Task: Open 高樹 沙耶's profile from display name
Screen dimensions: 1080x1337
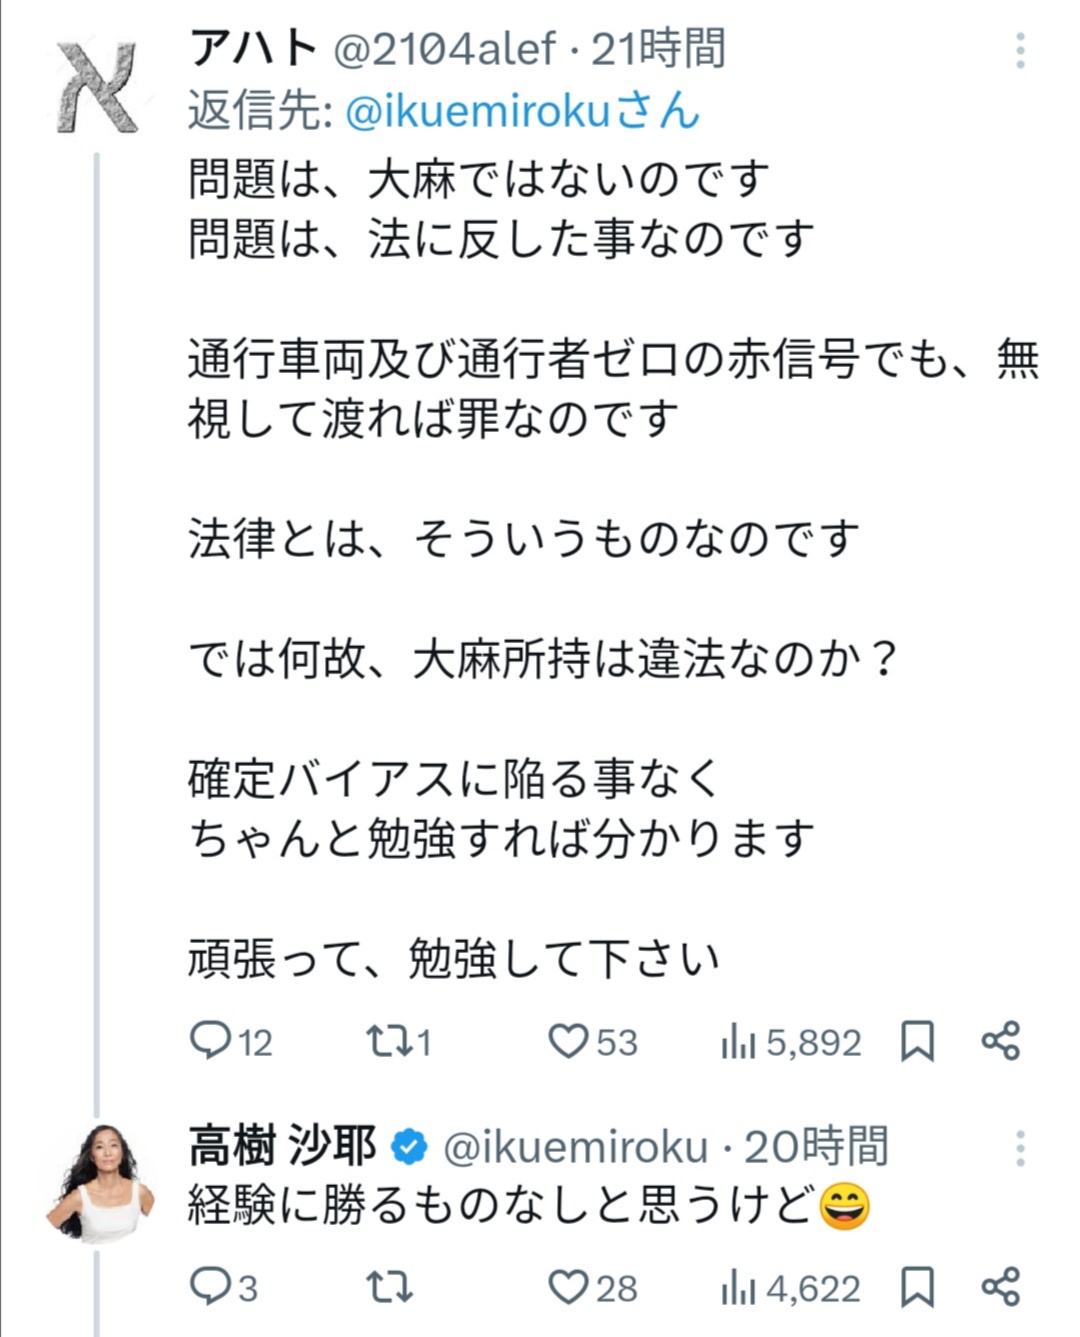Action: tap(282, 1147)
